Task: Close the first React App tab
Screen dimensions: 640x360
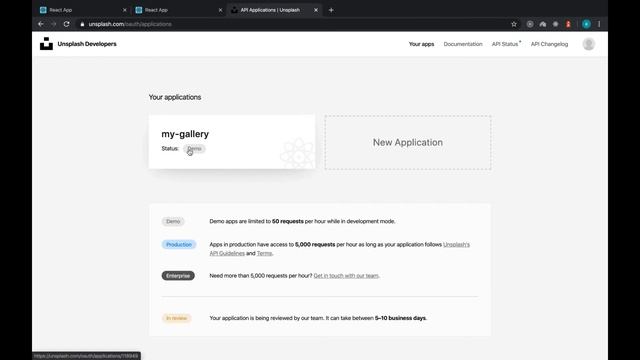Action: (x=124, y=10)
